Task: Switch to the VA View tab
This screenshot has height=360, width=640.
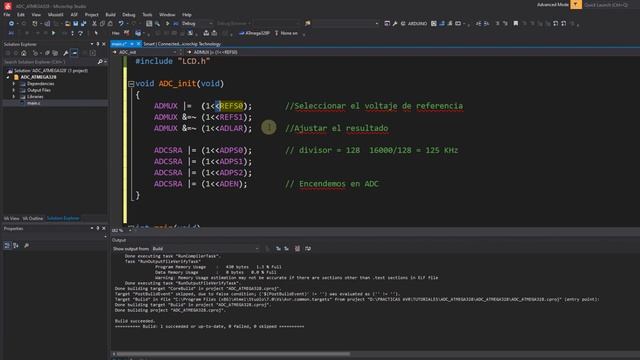Action: coord(11,218)
